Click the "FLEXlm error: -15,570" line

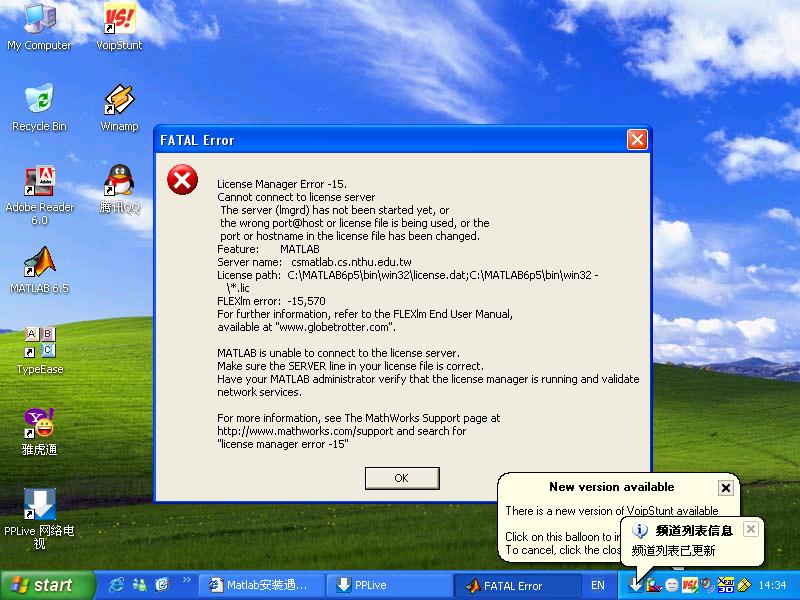click(x=271, y=301)
